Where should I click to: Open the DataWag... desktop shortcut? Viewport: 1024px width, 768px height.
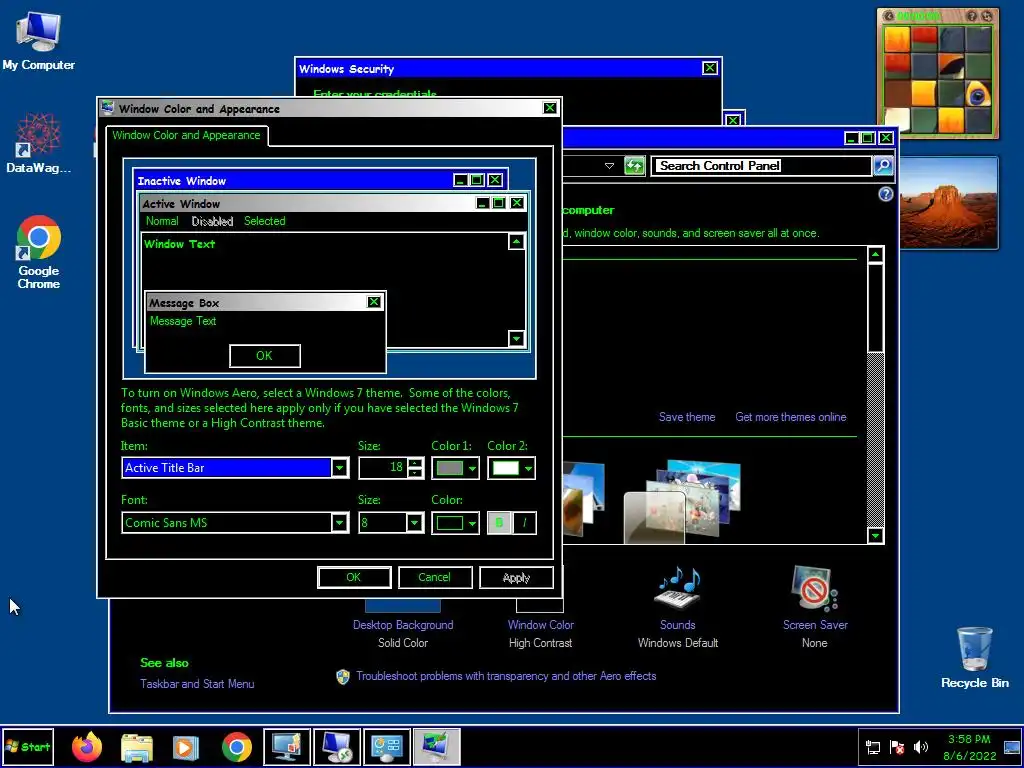point(39,143)
